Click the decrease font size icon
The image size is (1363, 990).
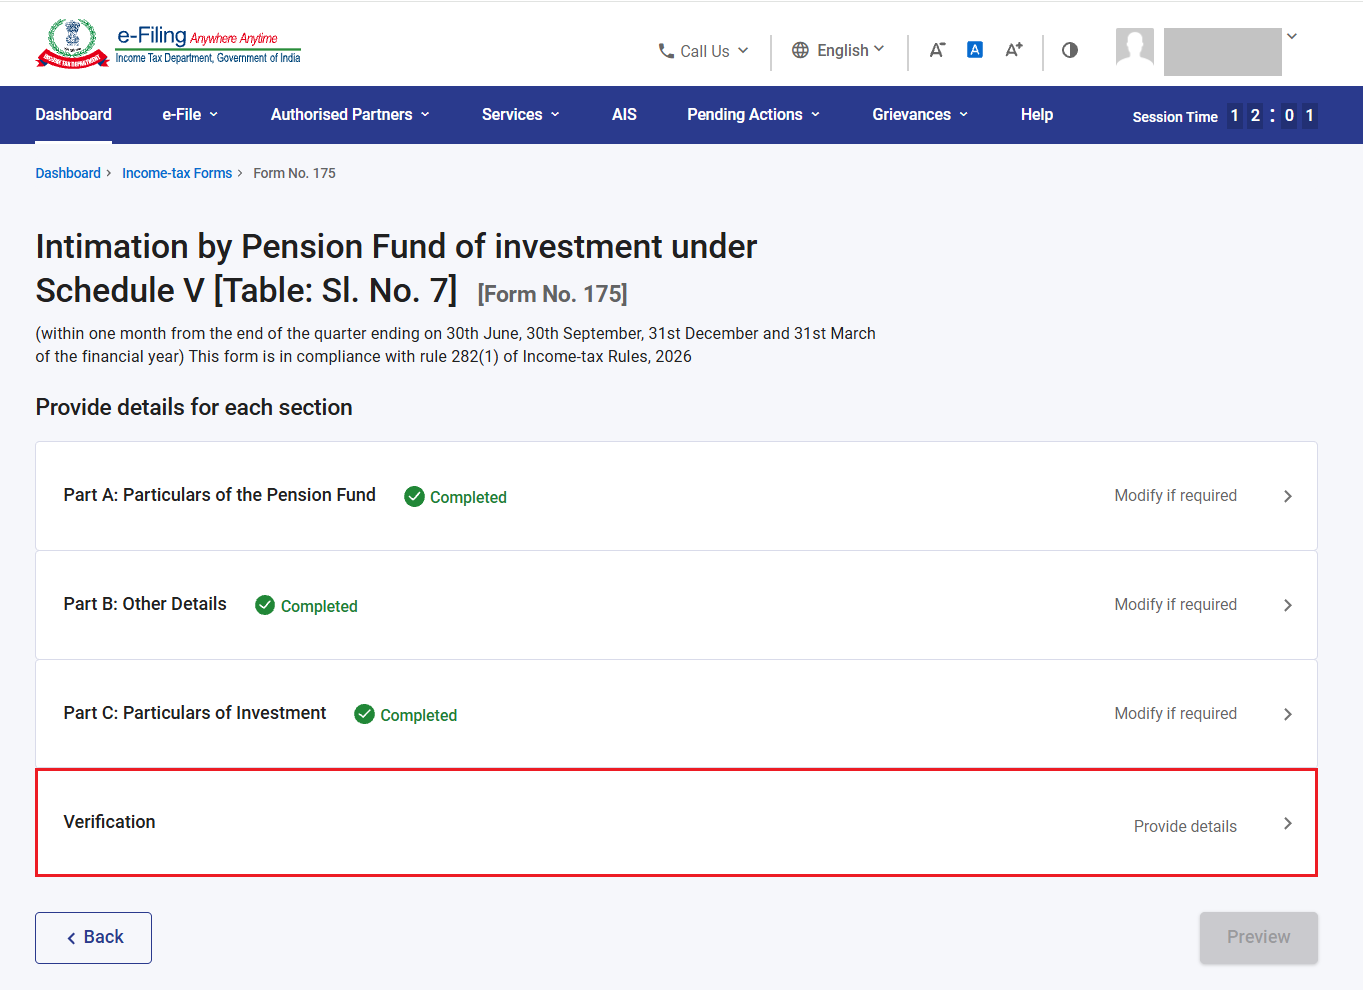click(x=937, y=50)
